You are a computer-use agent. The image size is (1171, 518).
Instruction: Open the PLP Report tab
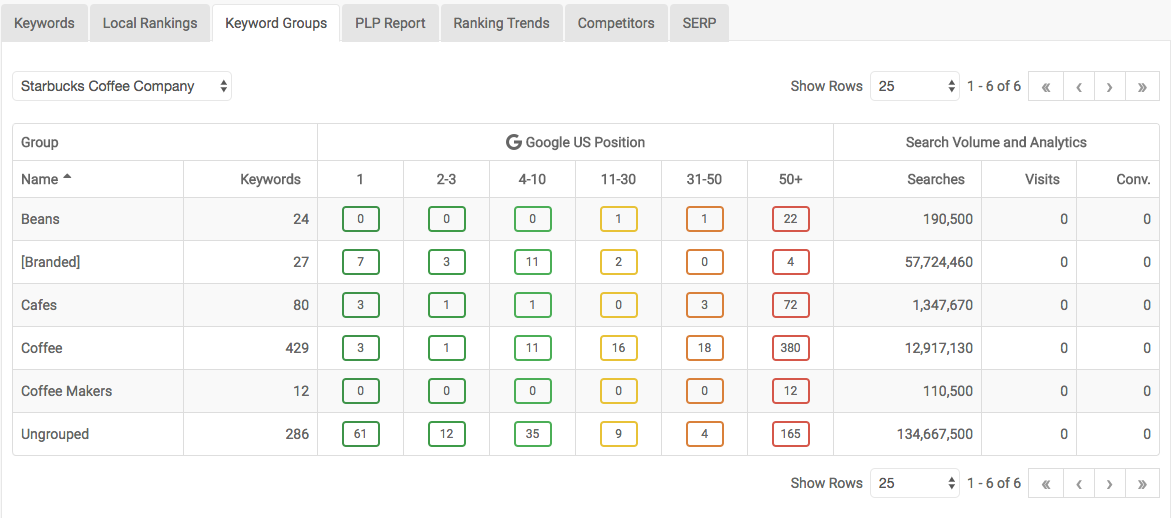coord(390,22)
